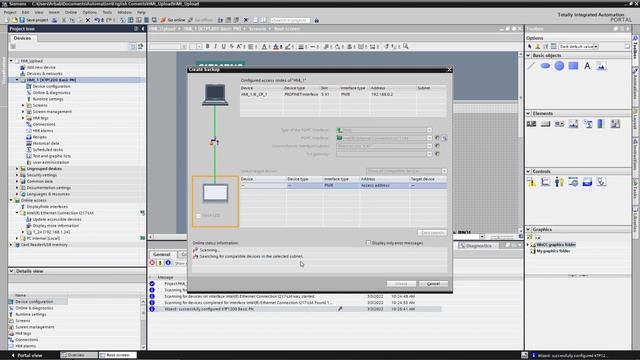640x360 pixels.
Task: Select the User view control
Action: point(559,182)
